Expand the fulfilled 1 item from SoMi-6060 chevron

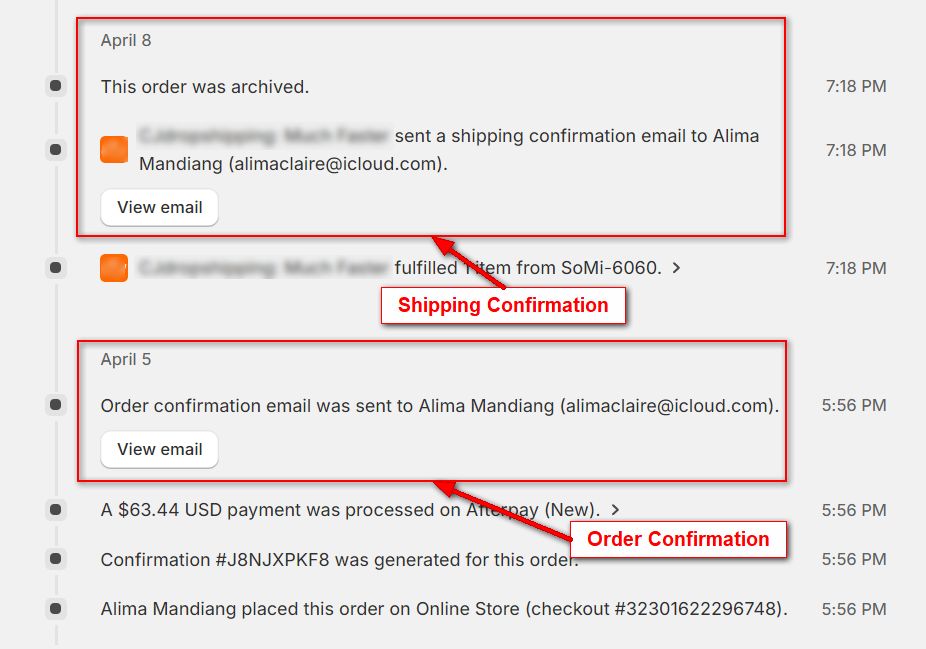coord(677,268)
